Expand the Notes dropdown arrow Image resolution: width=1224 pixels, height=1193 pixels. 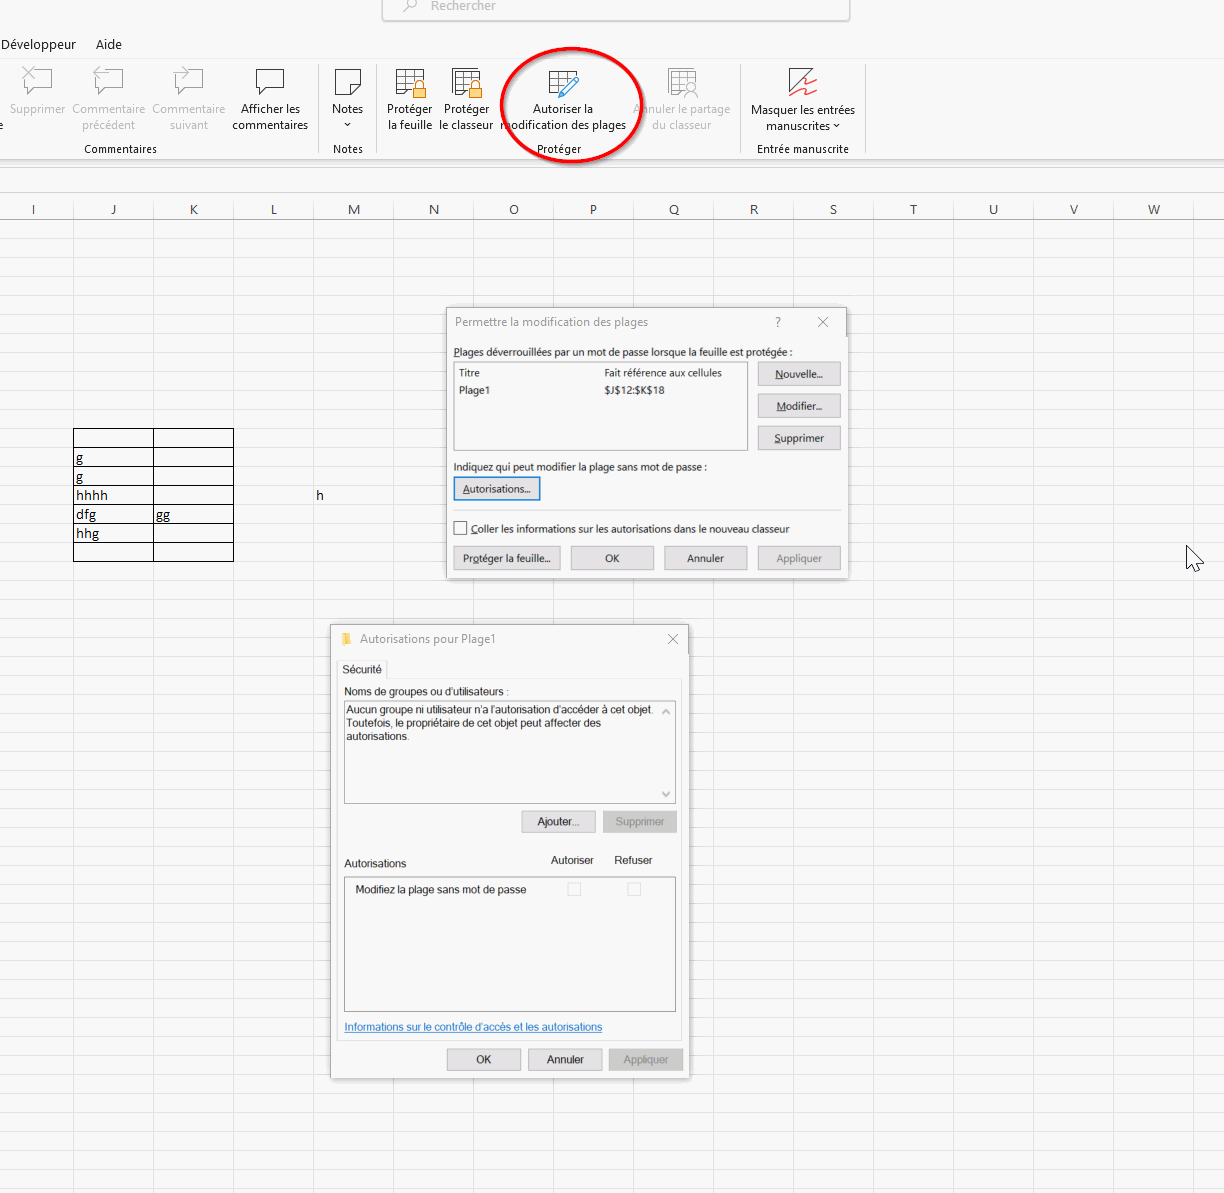pos(347,126)
